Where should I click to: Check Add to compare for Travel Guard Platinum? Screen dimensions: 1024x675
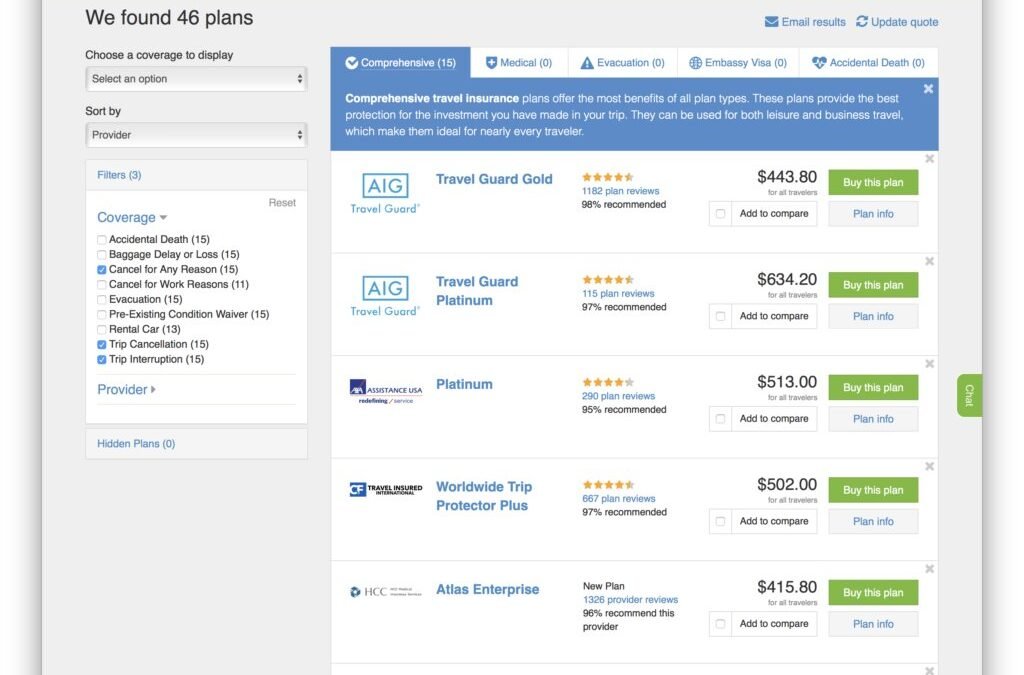coord(720,316)
